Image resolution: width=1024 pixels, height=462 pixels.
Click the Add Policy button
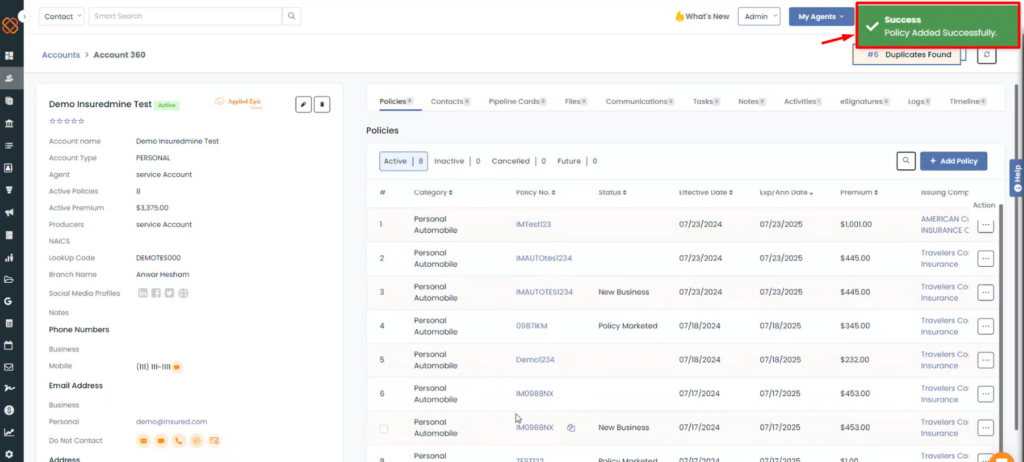[953, 161]
